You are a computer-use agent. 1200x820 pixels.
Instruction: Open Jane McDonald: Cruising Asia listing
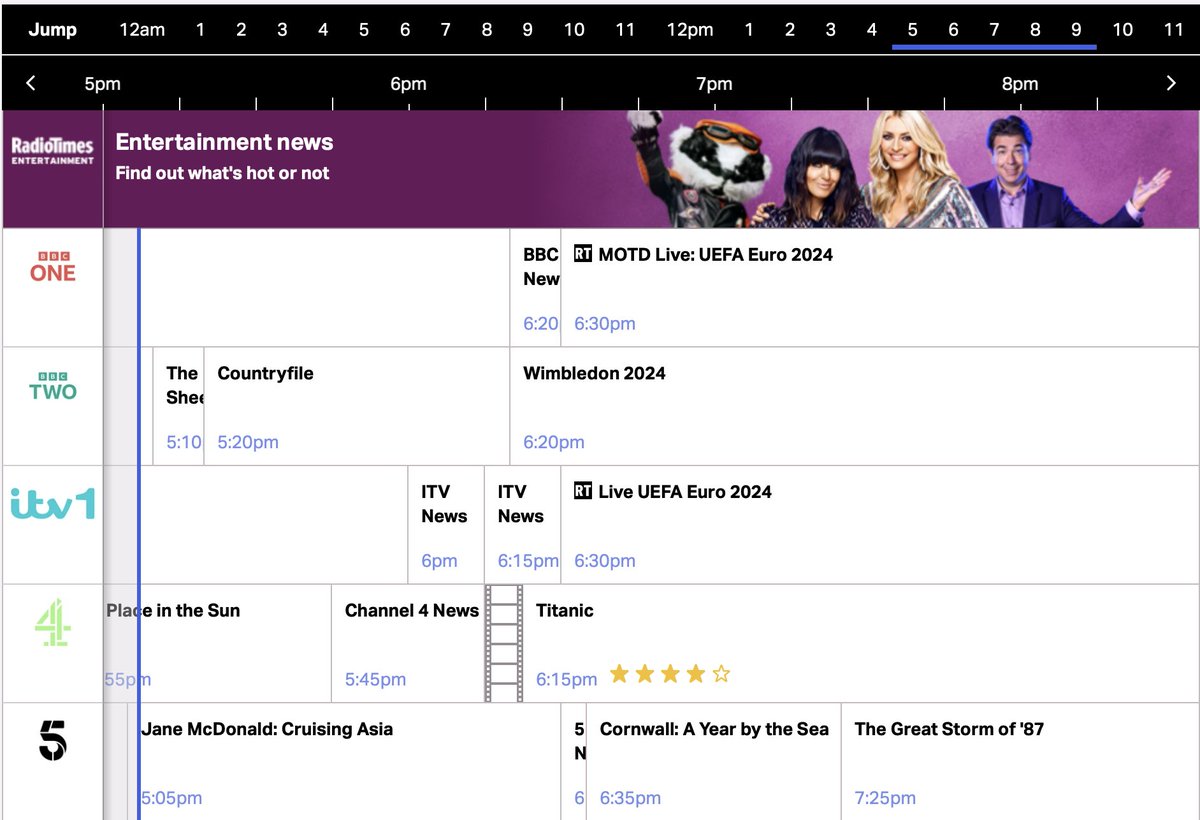coord(344,762)
